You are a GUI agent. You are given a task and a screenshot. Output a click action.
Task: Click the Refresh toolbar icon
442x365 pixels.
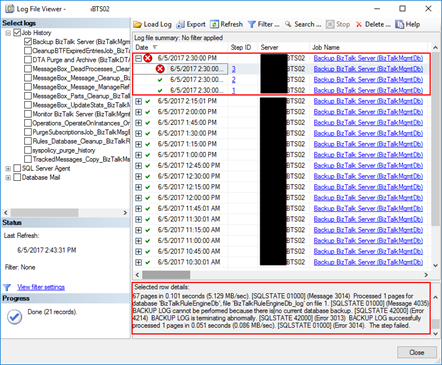[x=215, y=24]
